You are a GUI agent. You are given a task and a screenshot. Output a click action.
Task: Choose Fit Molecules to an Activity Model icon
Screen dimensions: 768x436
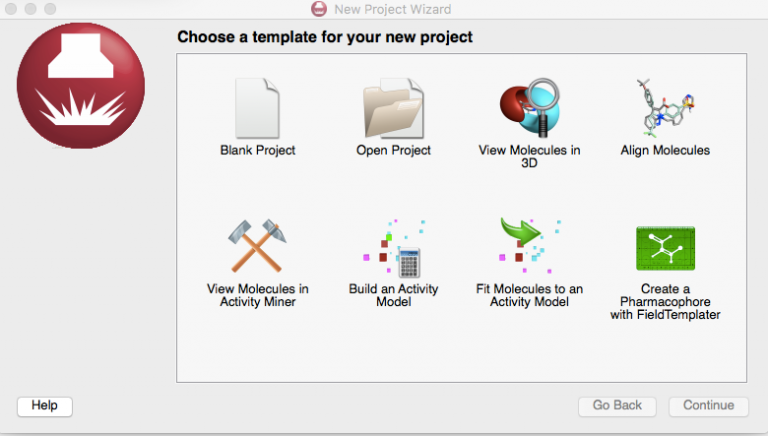[528, 247]
